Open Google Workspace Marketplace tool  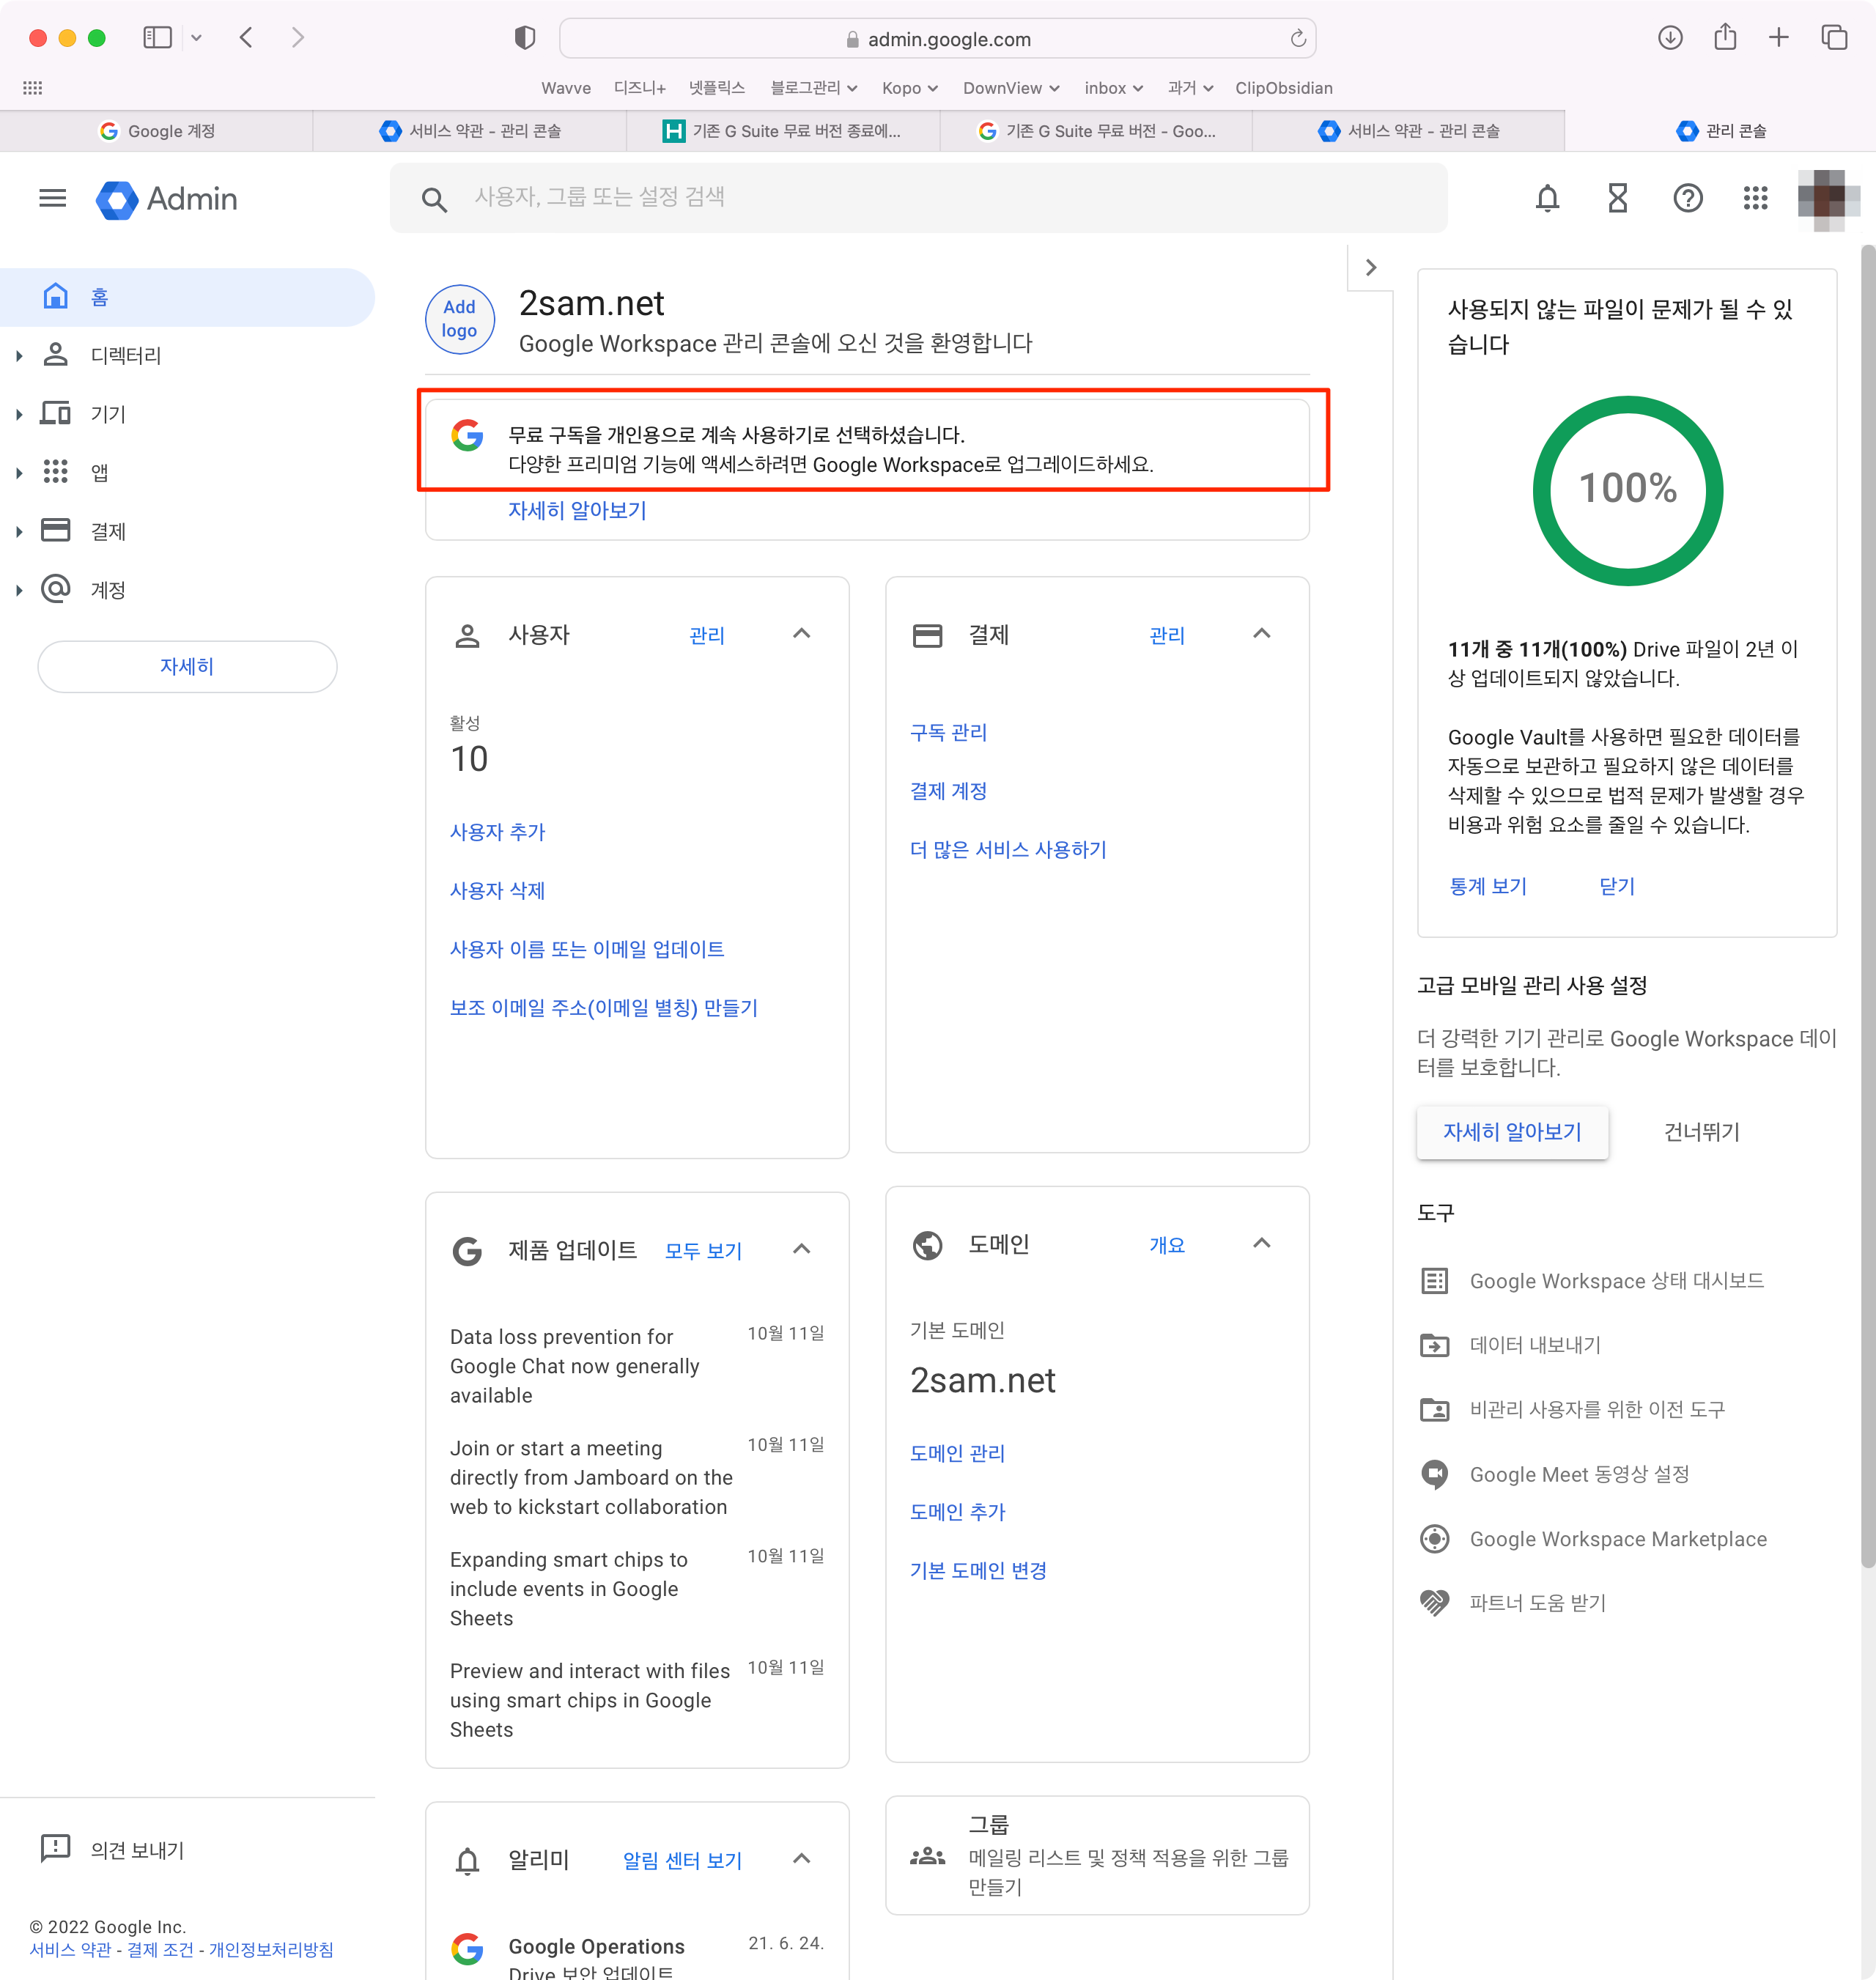click(x=1617, y=1539)
